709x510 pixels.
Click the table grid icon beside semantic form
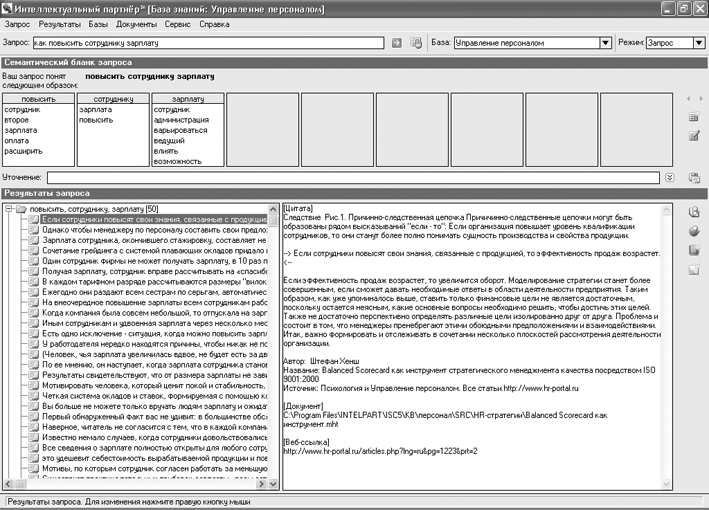[x=693, y=117]
